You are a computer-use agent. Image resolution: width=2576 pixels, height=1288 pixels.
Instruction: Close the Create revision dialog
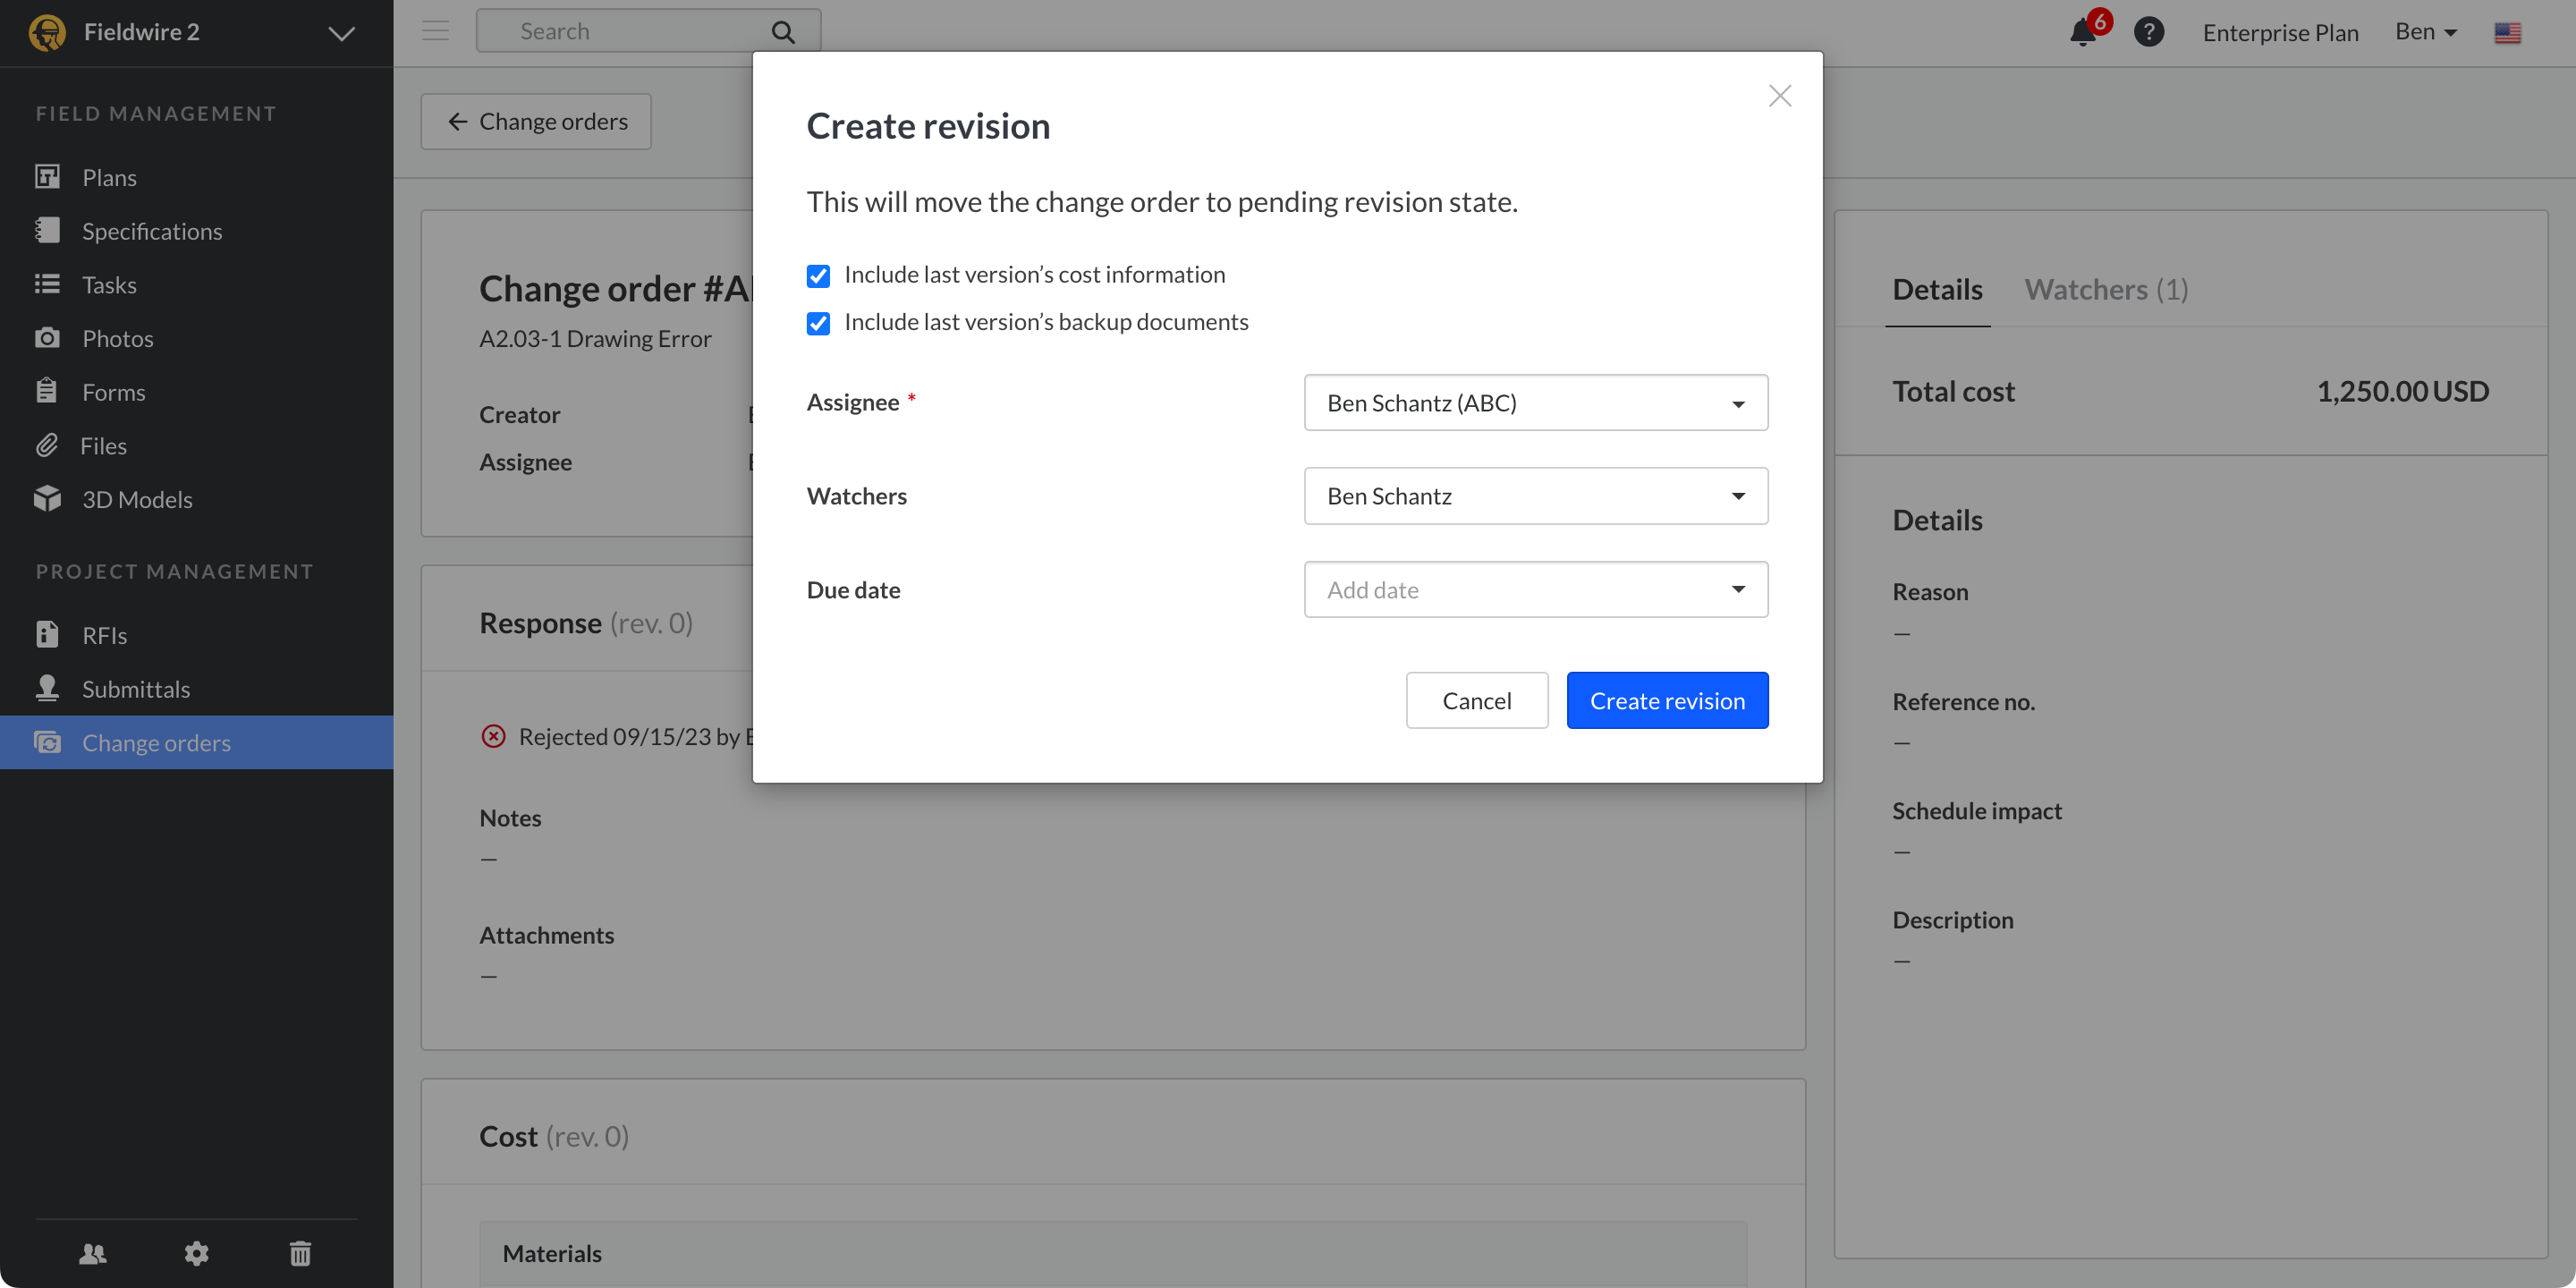click(1779, 96)
